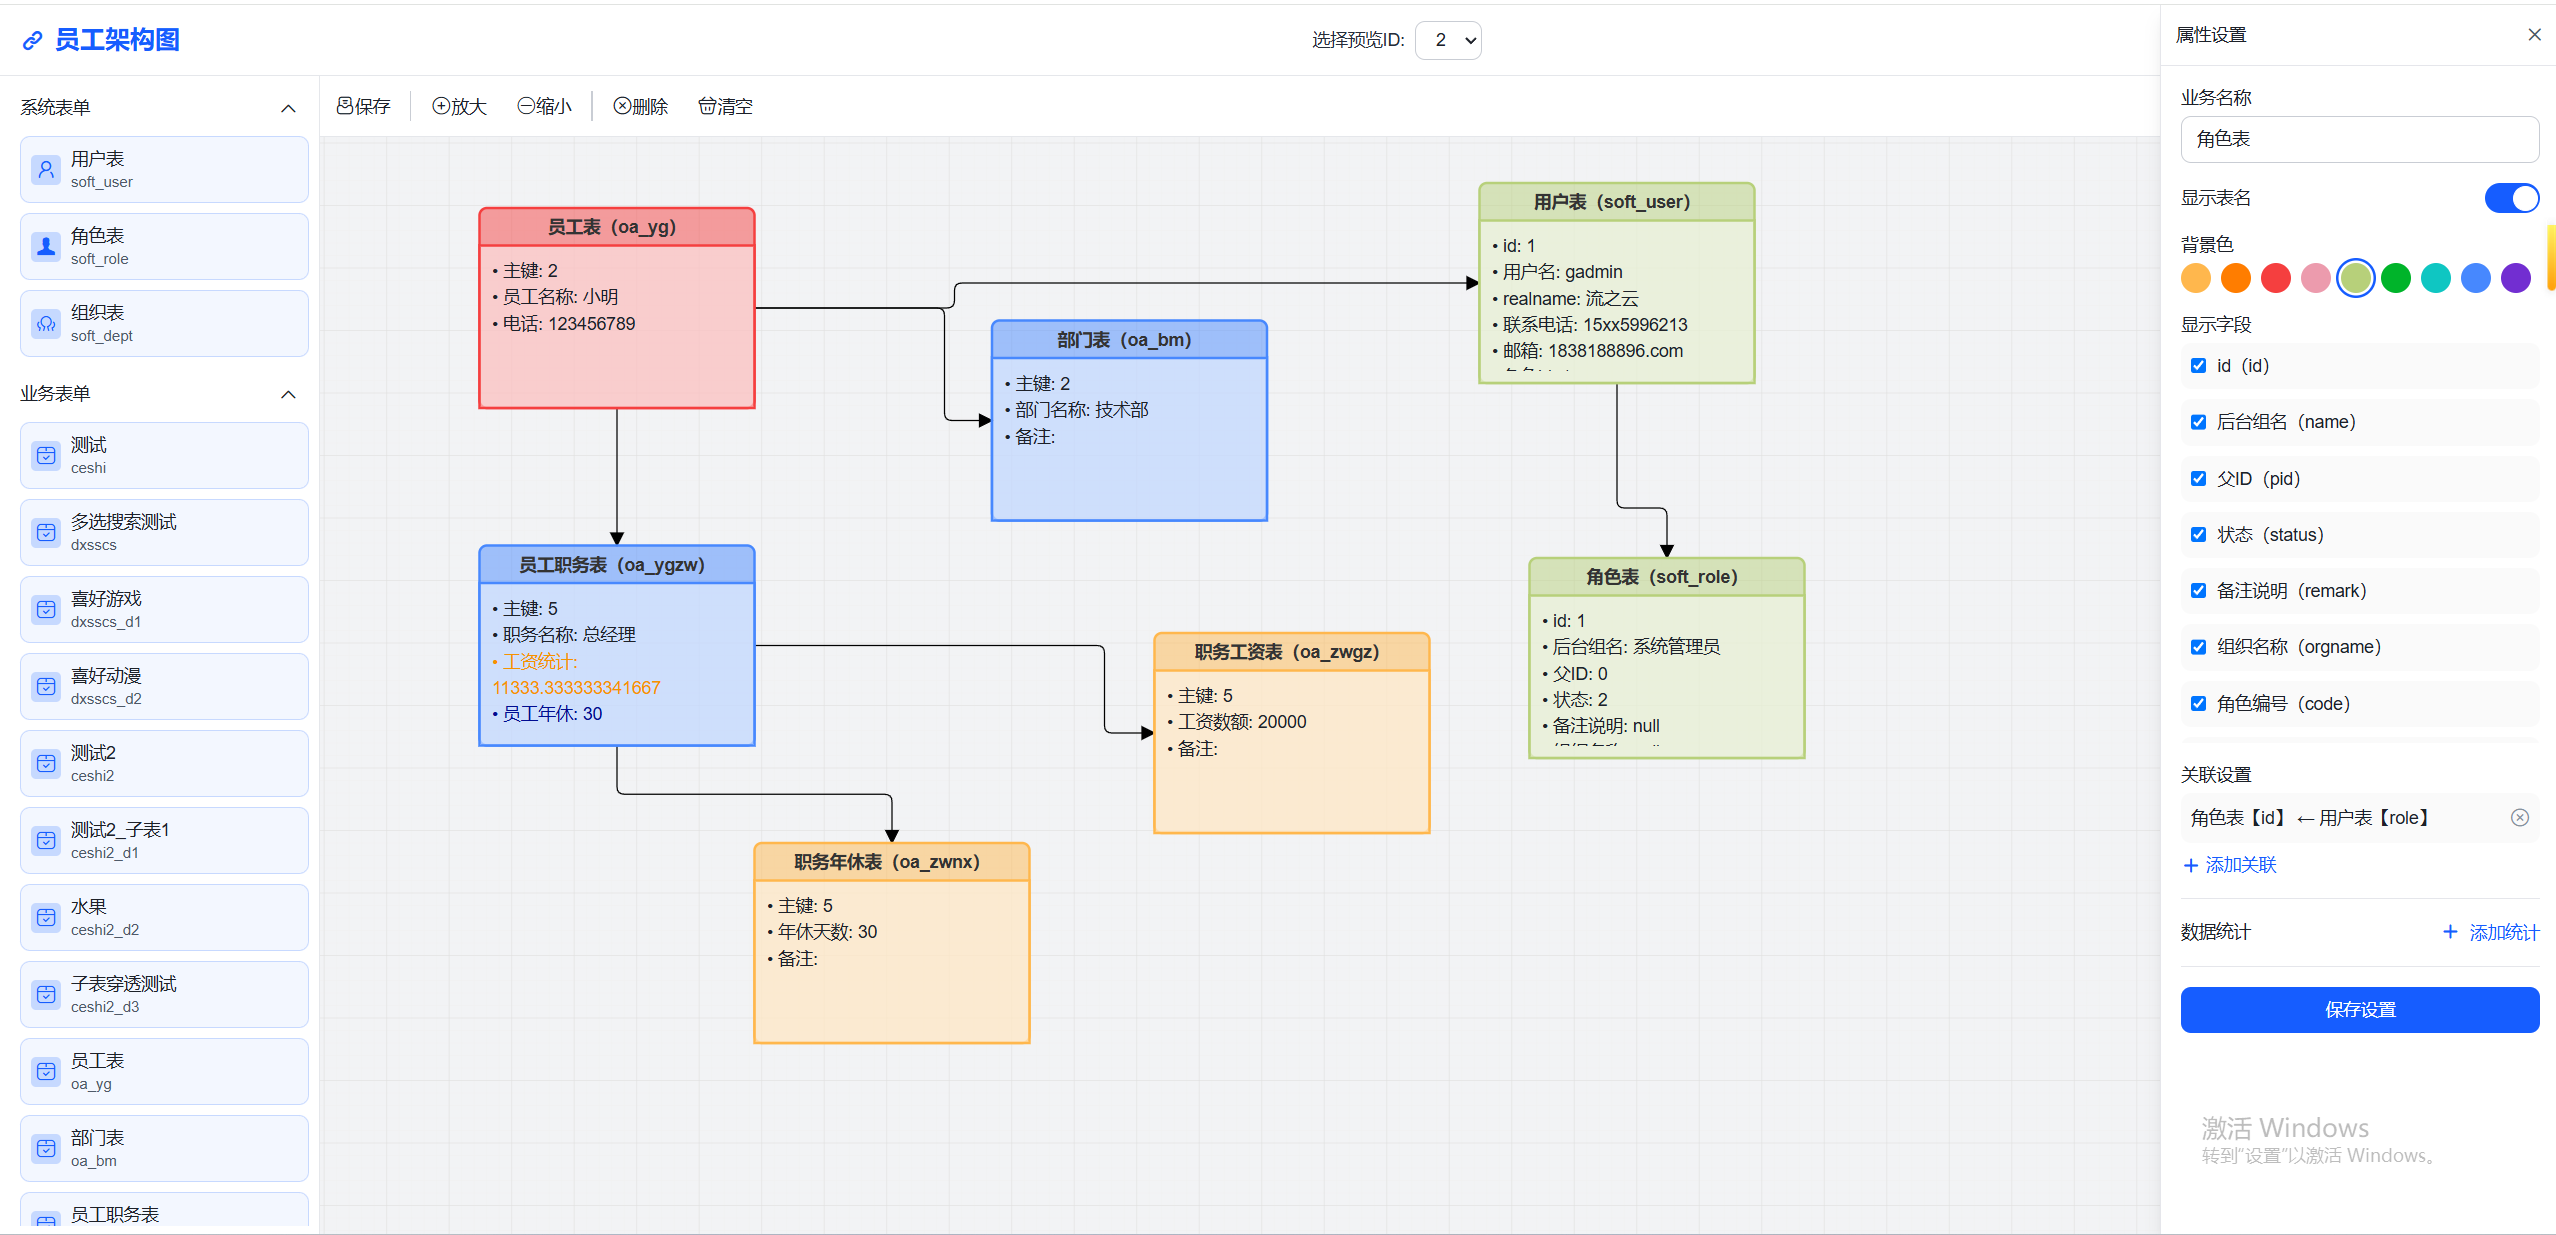The width and height of the screenshot is (2556, 1235).
Task: Select the 部门表 oa_bm list item
Action: click(x=164, y=1148)
